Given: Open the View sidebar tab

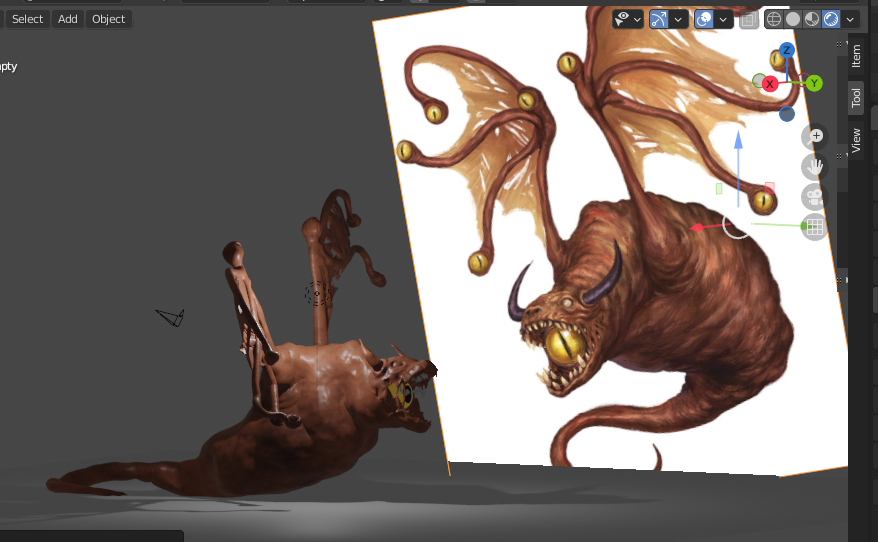Looking at the screenshot, I should [856, 140].
